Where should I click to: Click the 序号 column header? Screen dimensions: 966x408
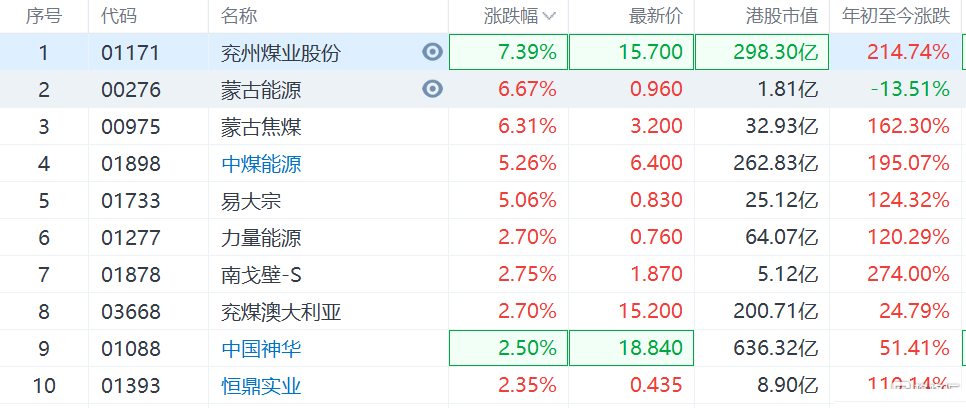(x=44, y=16)
